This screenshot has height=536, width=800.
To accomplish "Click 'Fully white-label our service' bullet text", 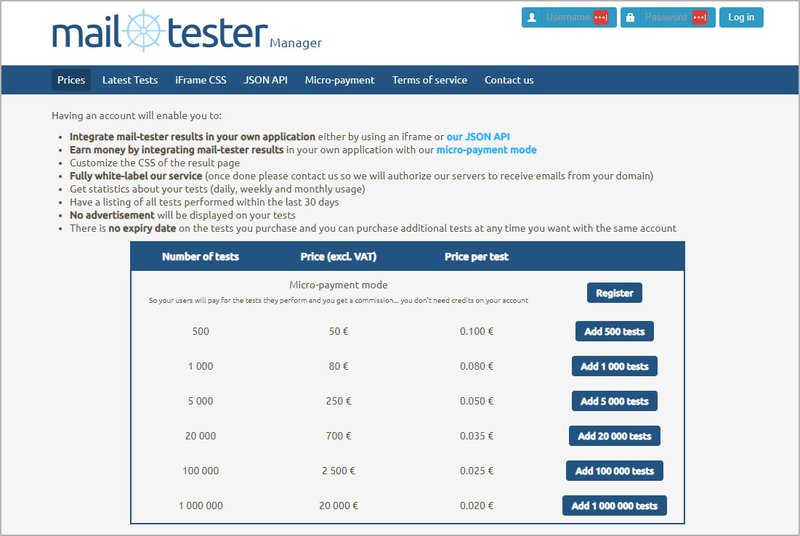I will 136,176.
